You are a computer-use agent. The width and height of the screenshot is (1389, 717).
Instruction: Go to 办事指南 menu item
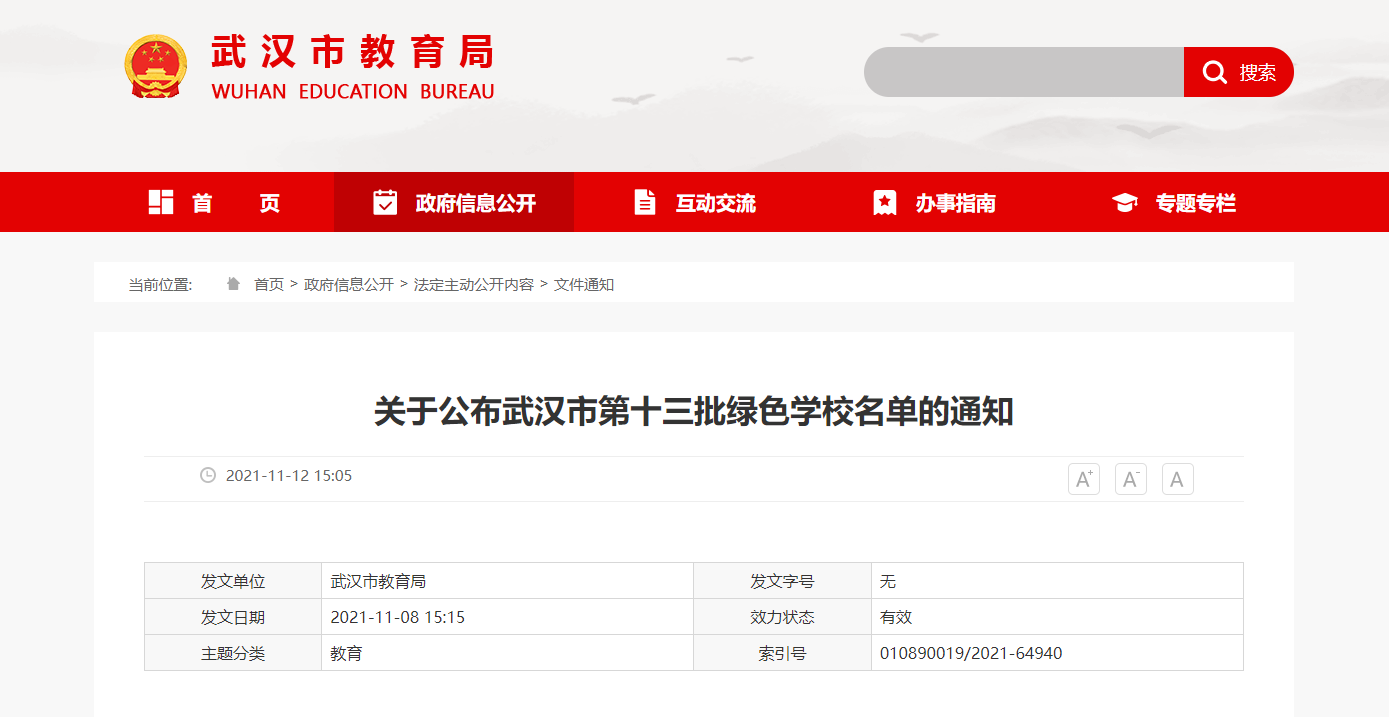point(955,203)
